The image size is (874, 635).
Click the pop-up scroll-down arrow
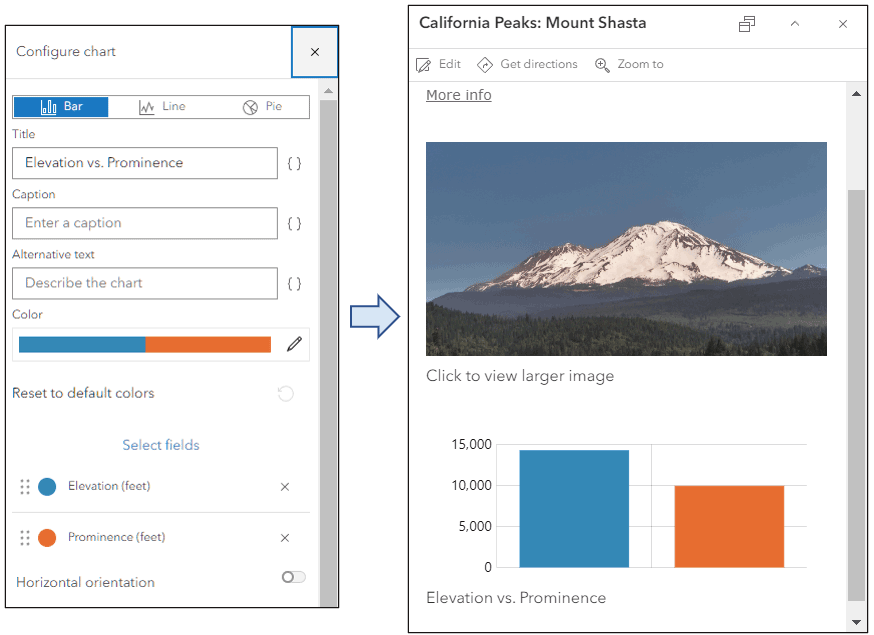click(856, 623)
